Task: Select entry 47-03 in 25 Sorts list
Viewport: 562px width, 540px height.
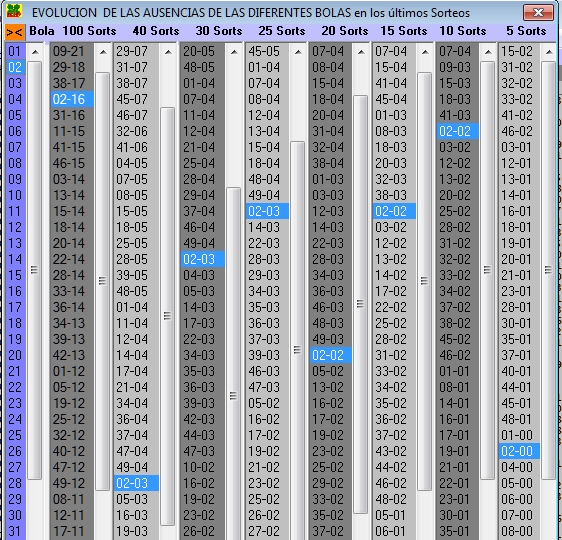Action: pos(267,387)
